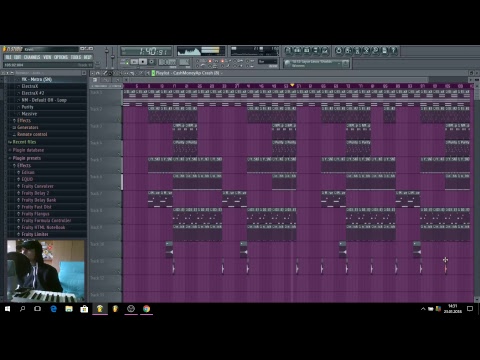Open the CHANNELS menu
Viewport: 480px width, 360px height.
pyautogui.click(x=32, y=57)
